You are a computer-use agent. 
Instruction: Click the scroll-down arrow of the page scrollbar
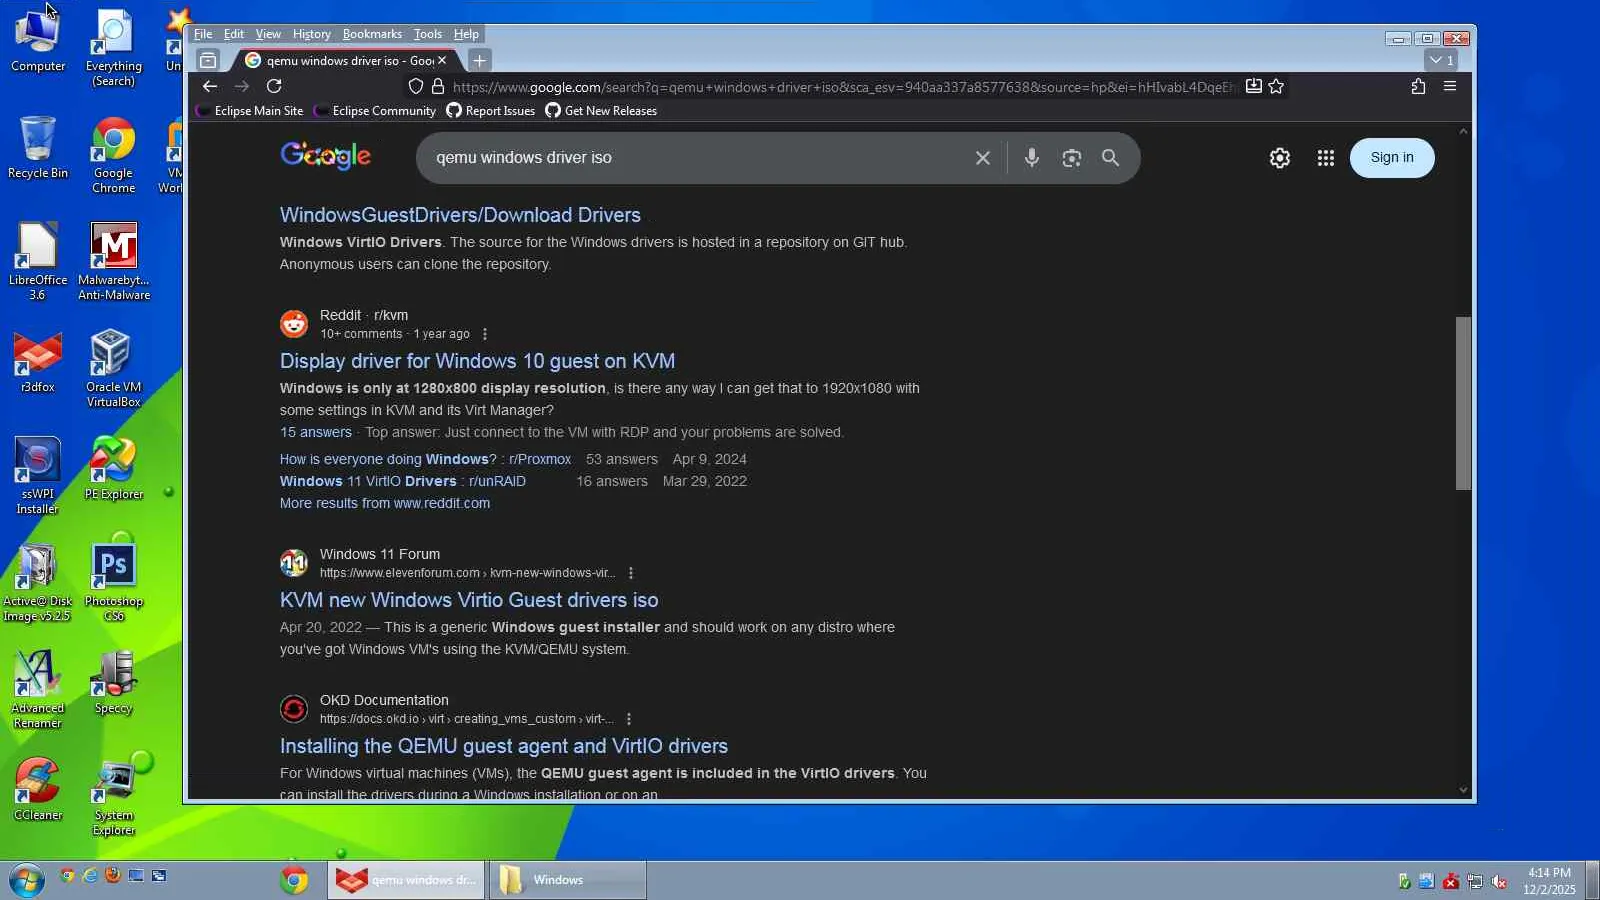pyautogui.click(x=1463, y=790)
